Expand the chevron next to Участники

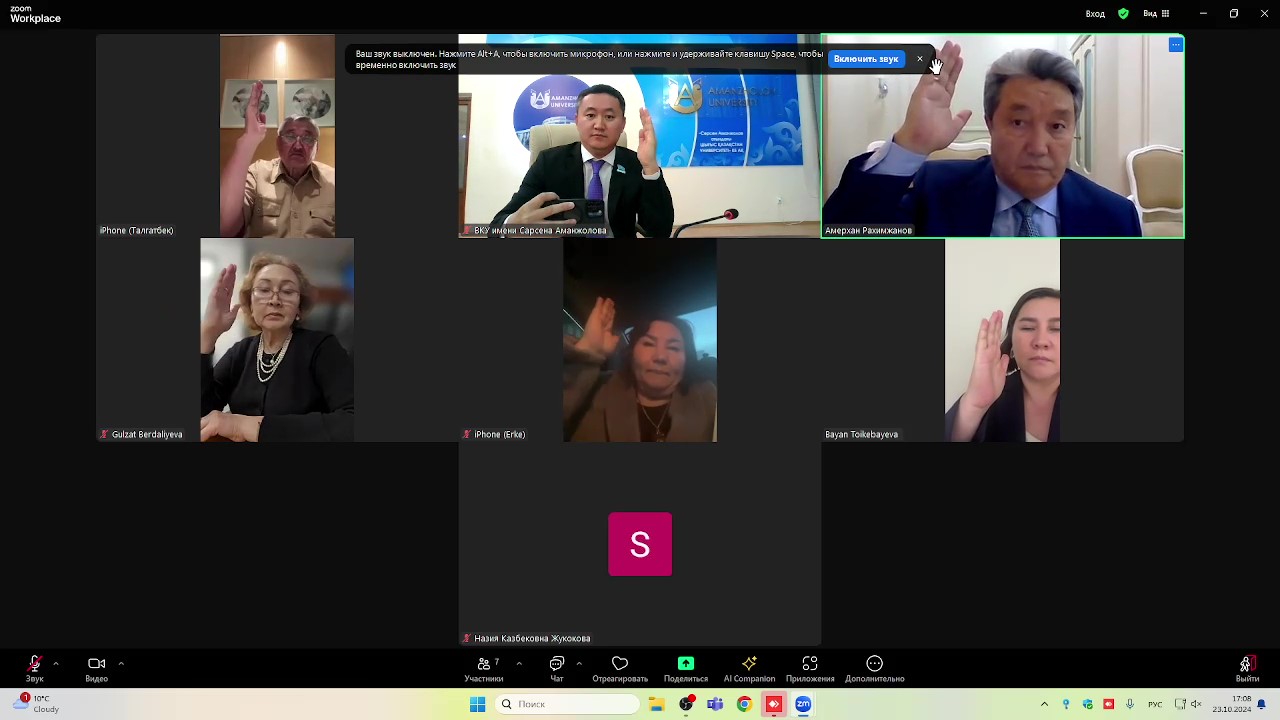519,663
